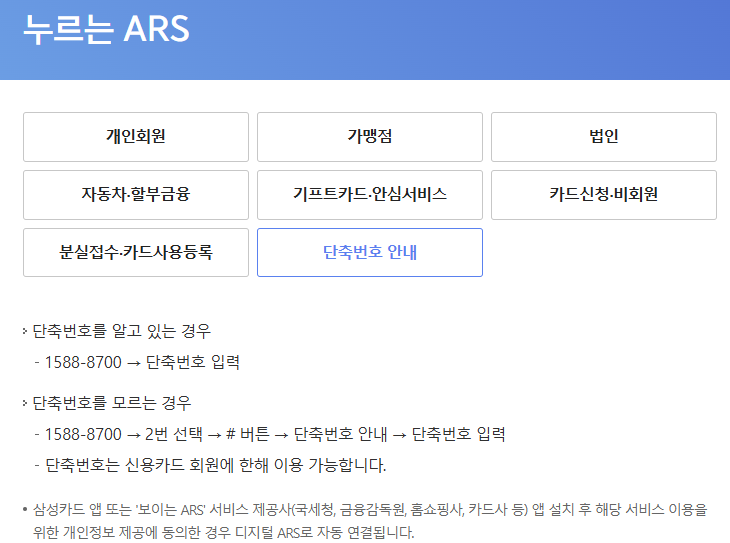Open the 기프트카드·안심서비스 tab
Screen dimensions: 730x543
(370, 195)
